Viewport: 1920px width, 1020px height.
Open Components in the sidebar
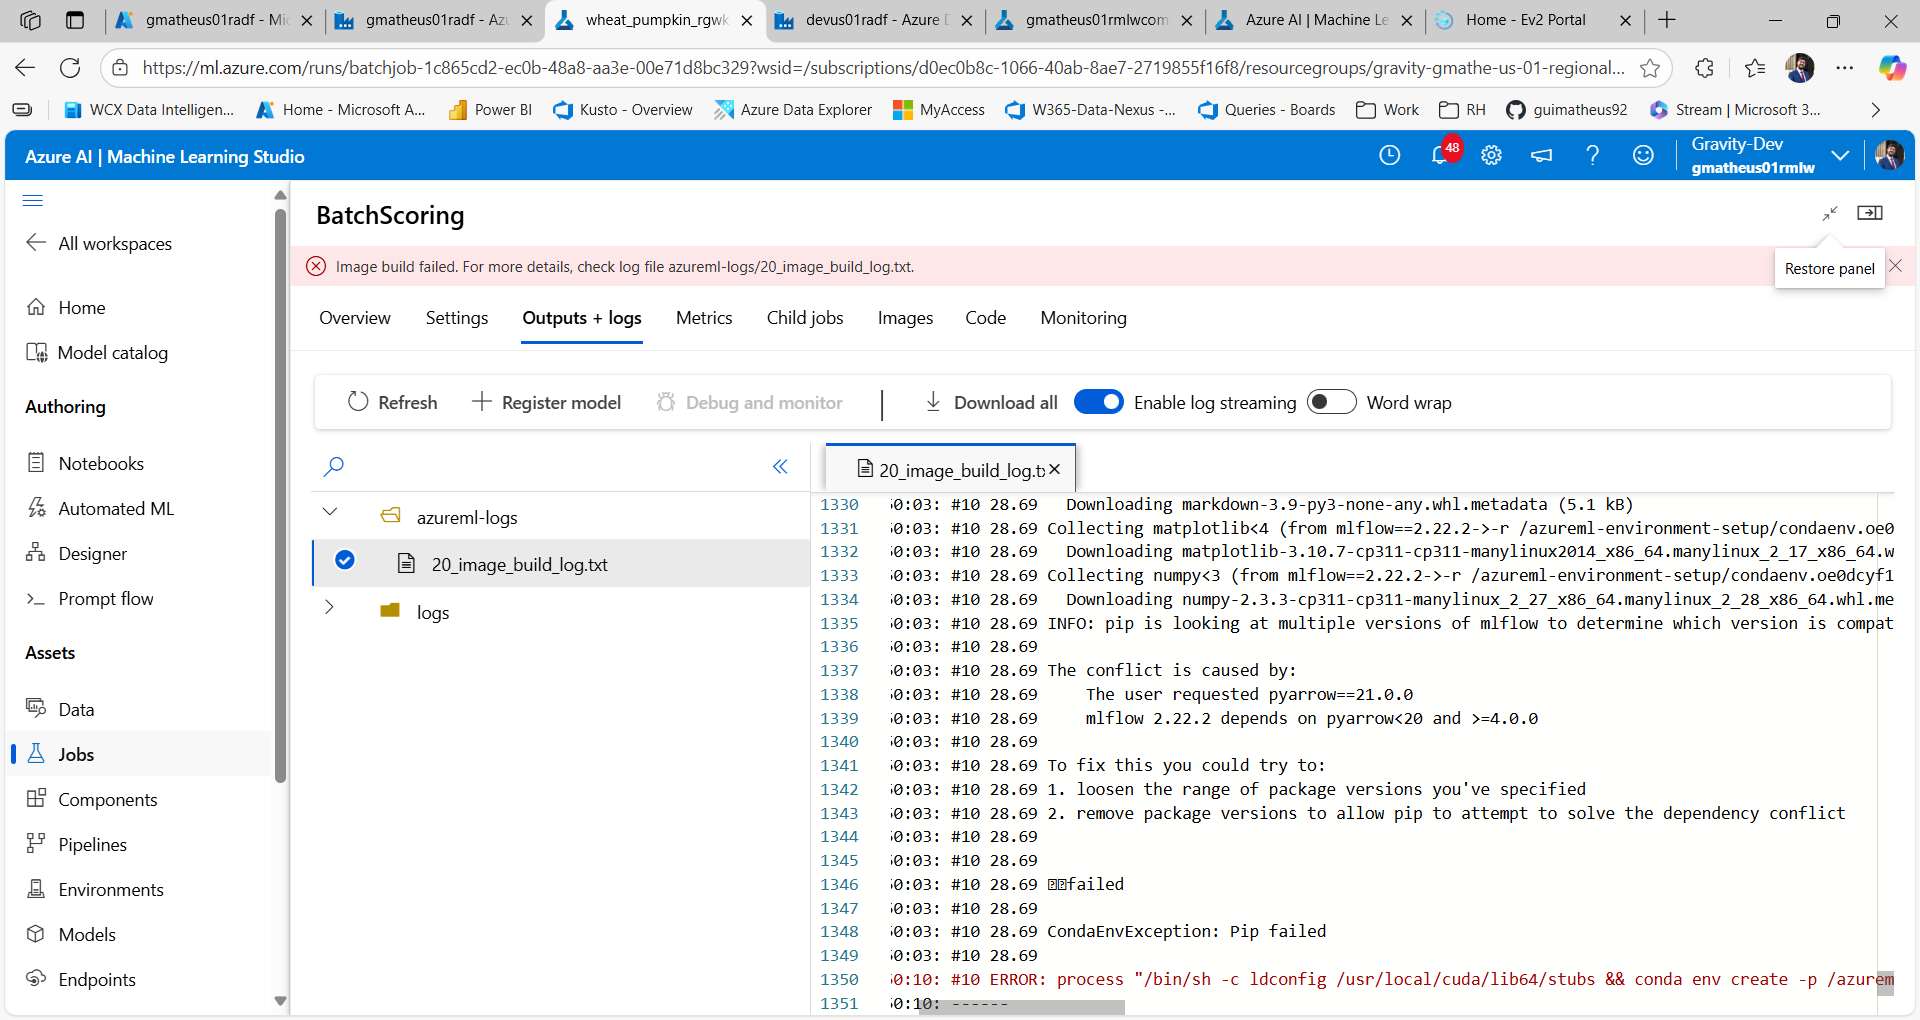pyautogui.click(x=92, y=799)
